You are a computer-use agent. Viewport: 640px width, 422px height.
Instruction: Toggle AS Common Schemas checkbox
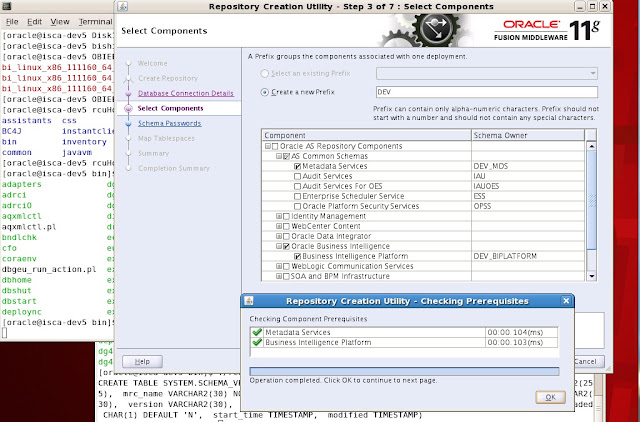pyautogui.click(x=286, y=156)
